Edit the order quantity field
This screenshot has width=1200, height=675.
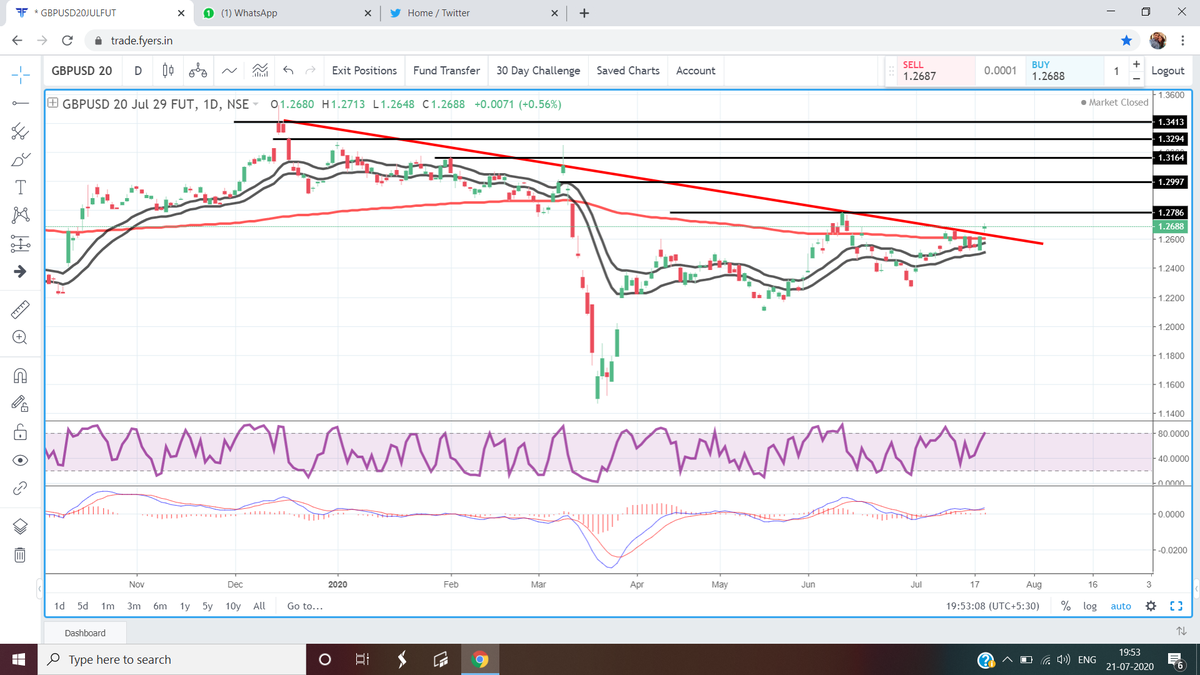[1116, 71]
